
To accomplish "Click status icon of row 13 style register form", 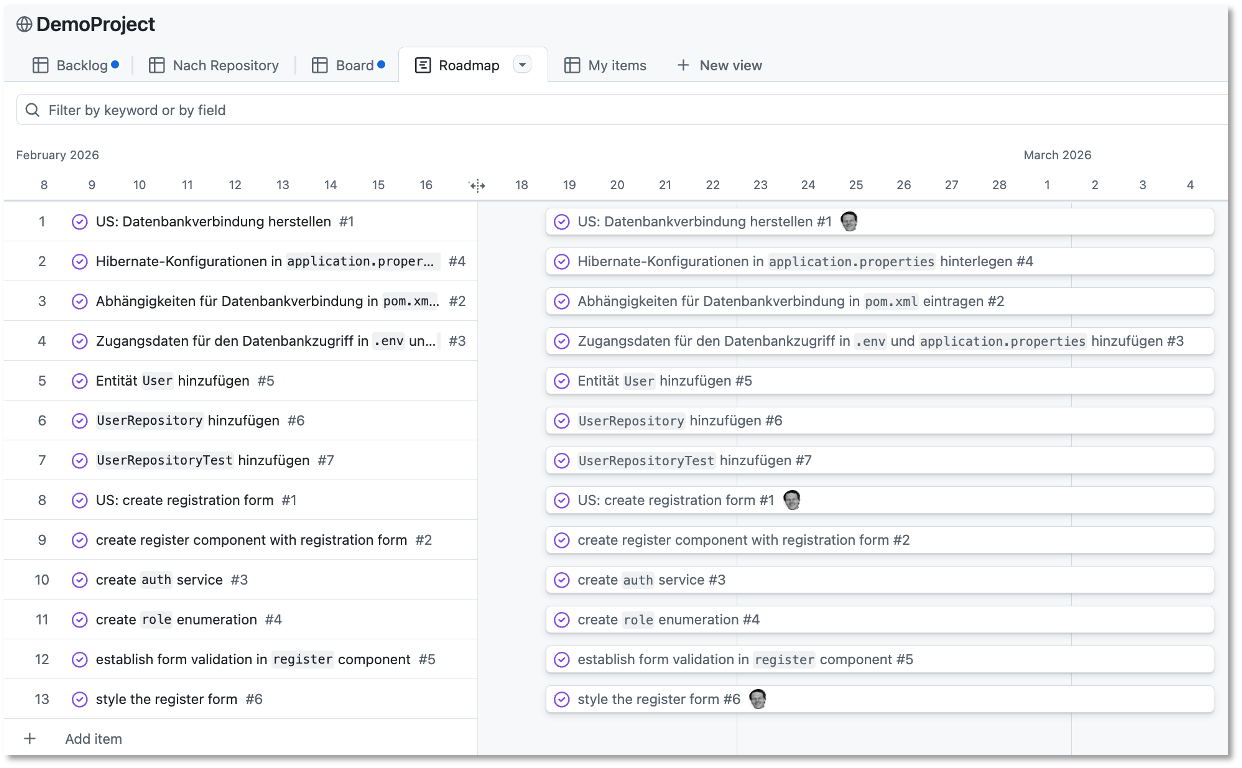I will pos(80,699).
